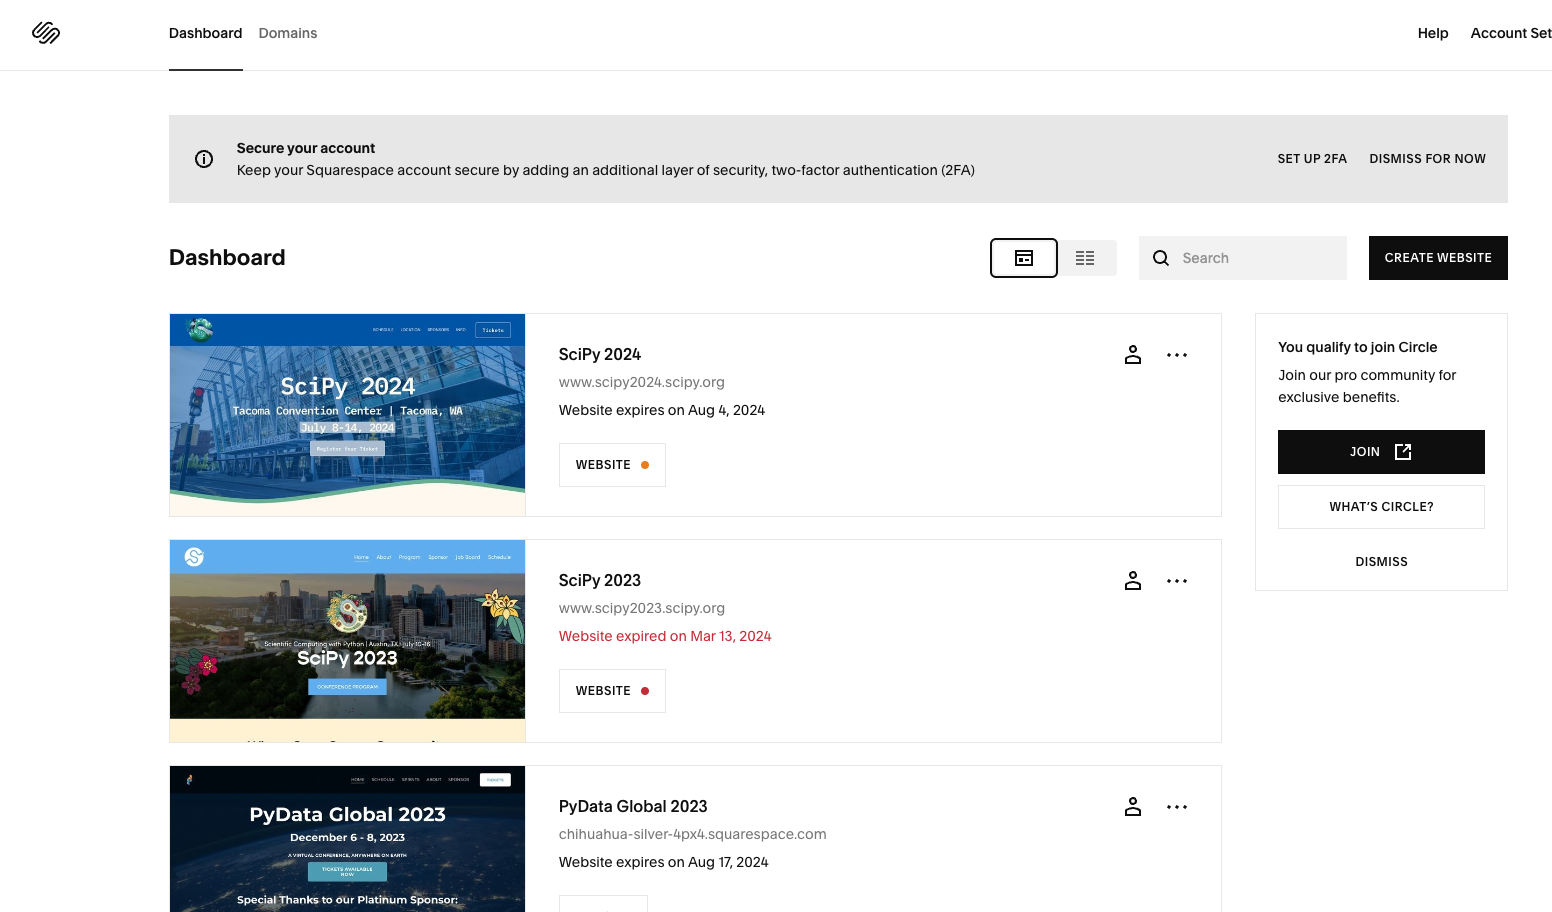This screenshot has height=912, width=1552.
Task: Click the SciPy 2024 site title
Action: point(600,355)
